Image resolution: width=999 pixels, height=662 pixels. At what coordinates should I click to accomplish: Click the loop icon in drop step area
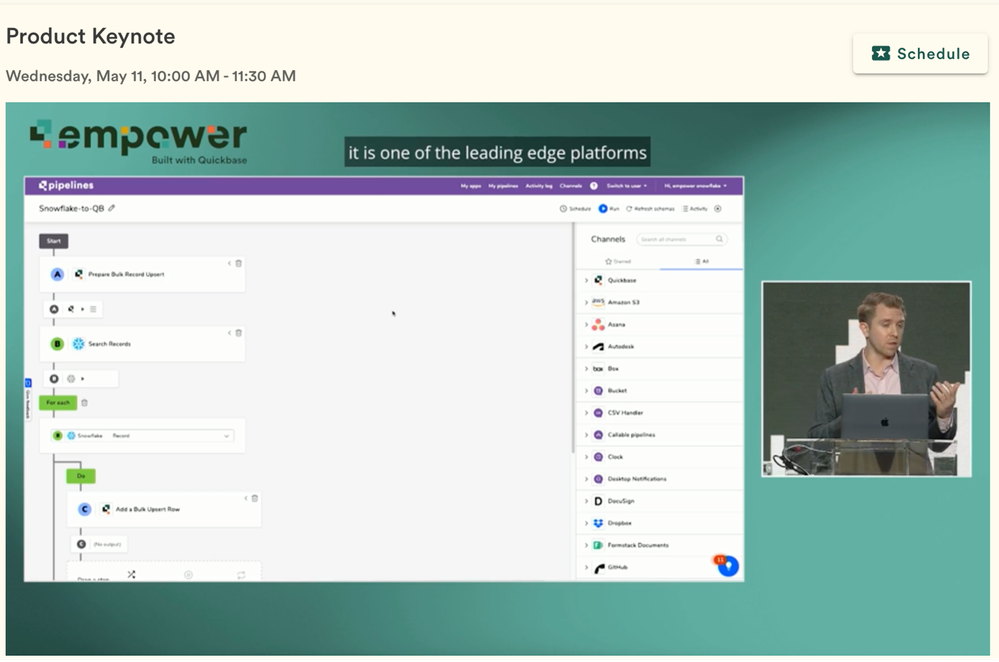coord(241,575)
